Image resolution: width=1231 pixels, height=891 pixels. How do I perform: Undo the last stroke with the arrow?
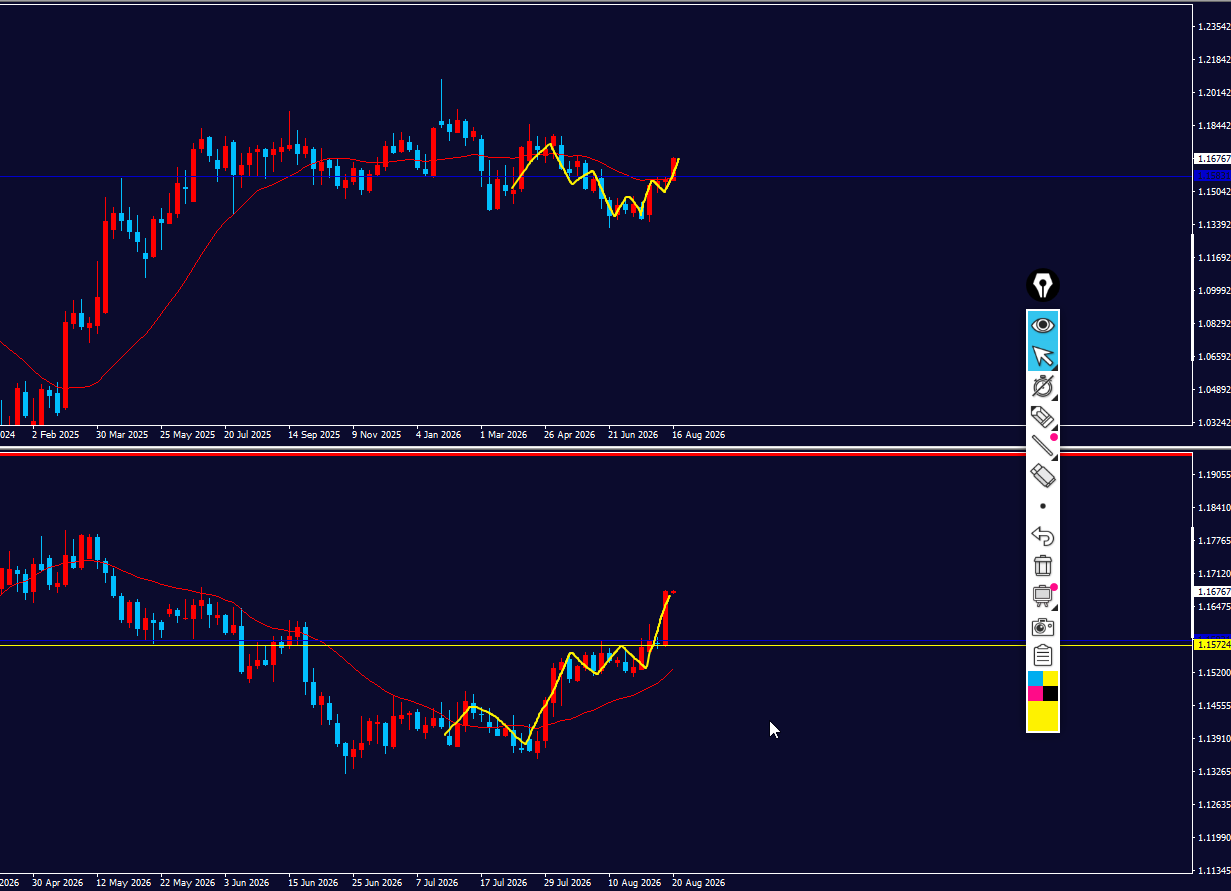tap(1043, 537)
